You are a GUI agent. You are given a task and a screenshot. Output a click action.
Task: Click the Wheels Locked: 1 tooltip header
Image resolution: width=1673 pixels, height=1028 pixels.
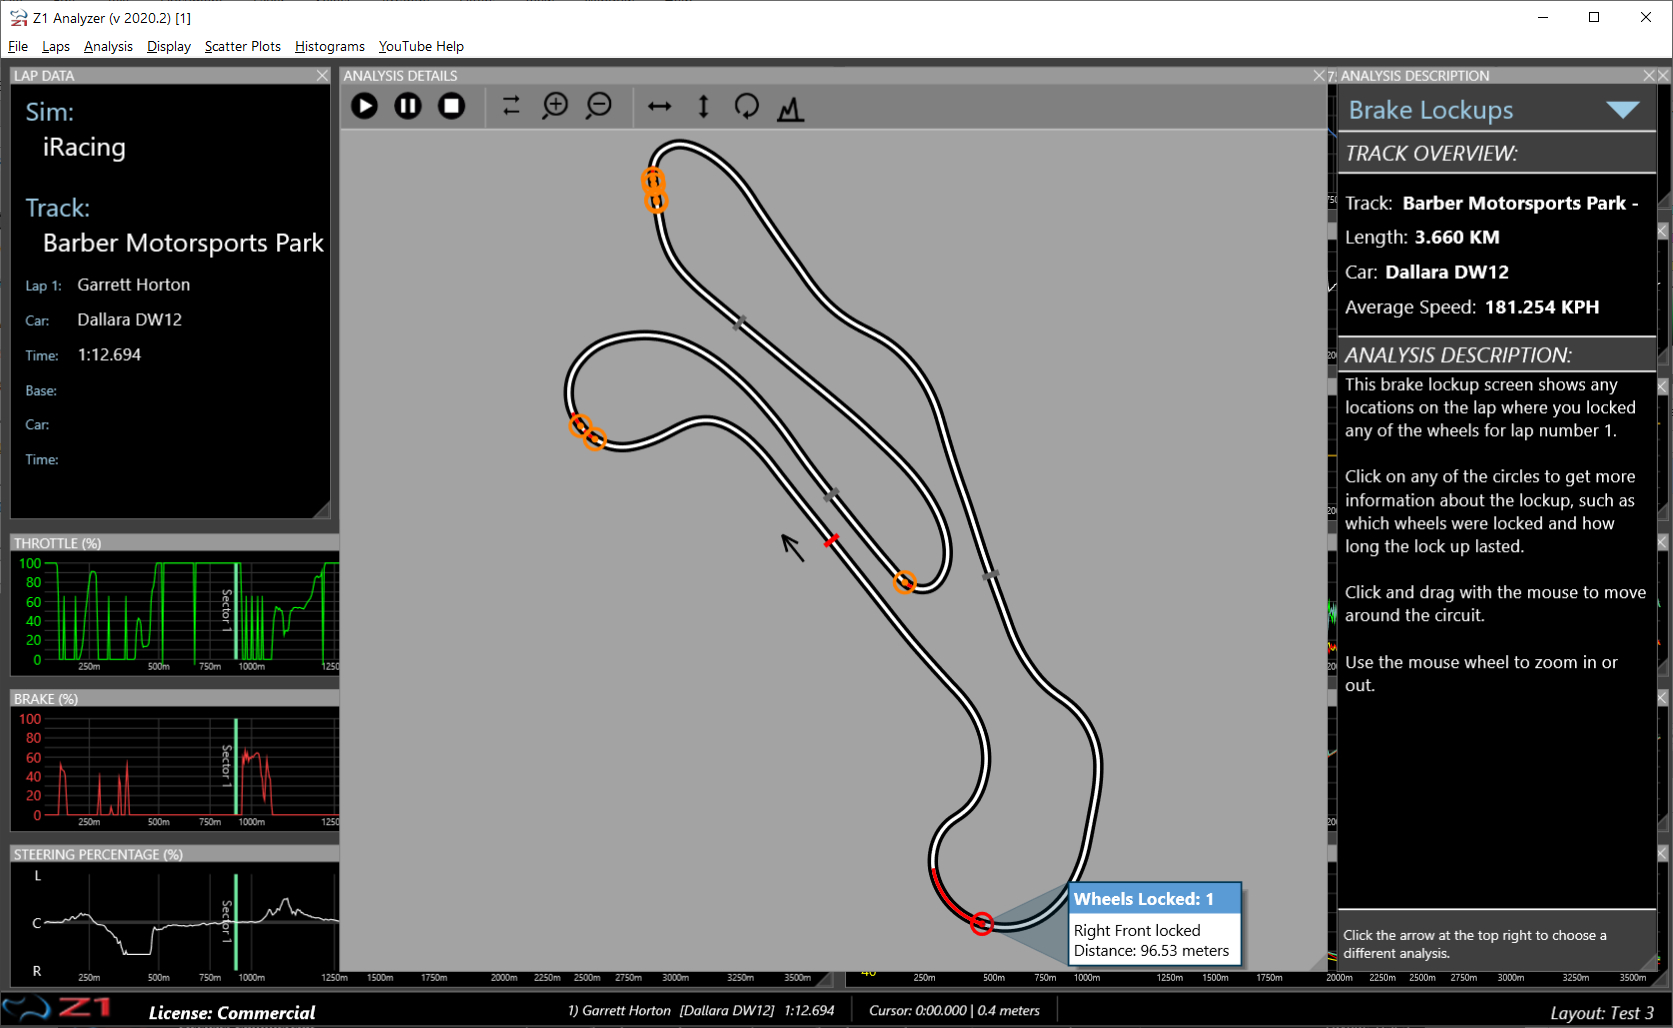(1155, 899)
